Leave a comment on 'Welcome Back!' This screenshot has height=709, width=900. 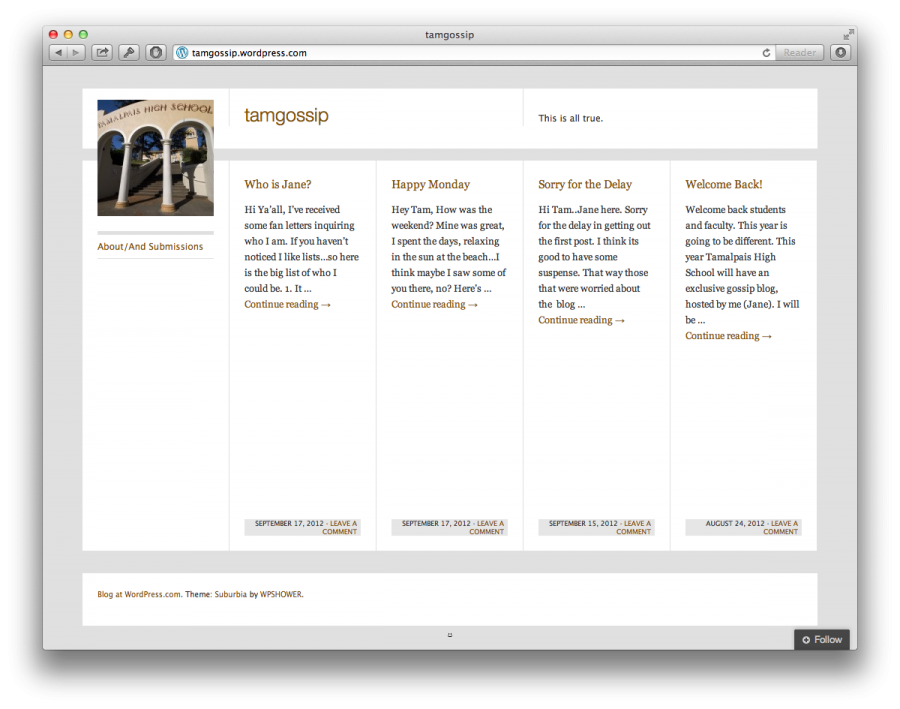783,527
